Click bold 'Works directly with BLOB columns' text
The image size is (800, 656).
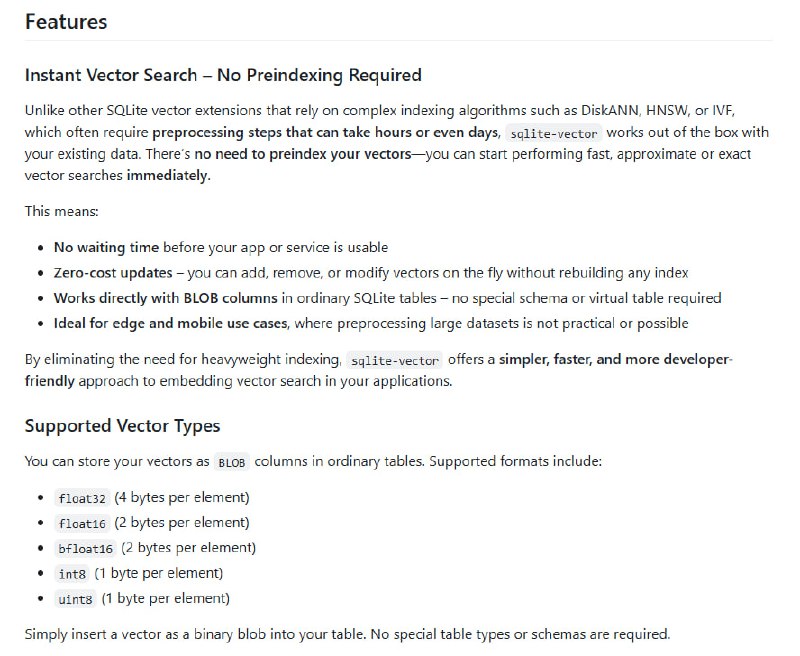[x=165, y=298]
